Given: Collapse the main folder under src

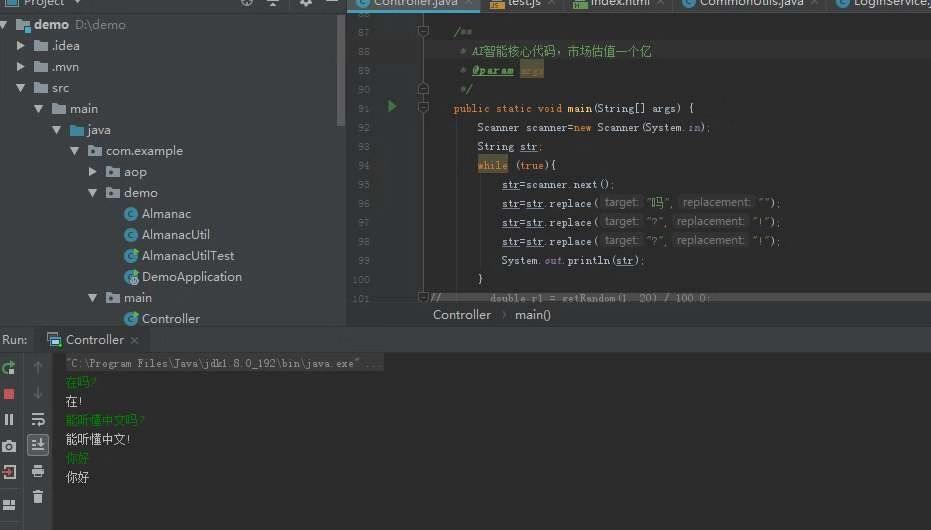Looking at the screenshot, I should pos(39,109).
